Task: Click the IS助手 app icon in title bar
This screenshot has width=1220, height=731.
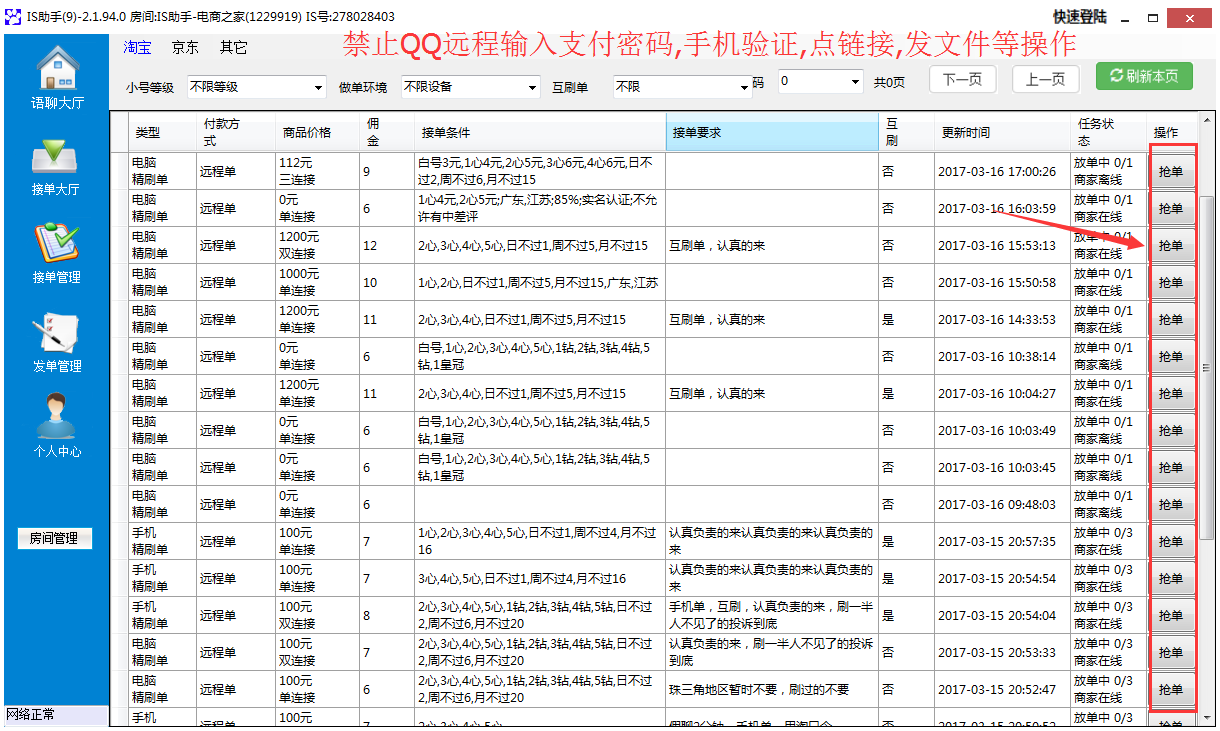Action: 13,17
